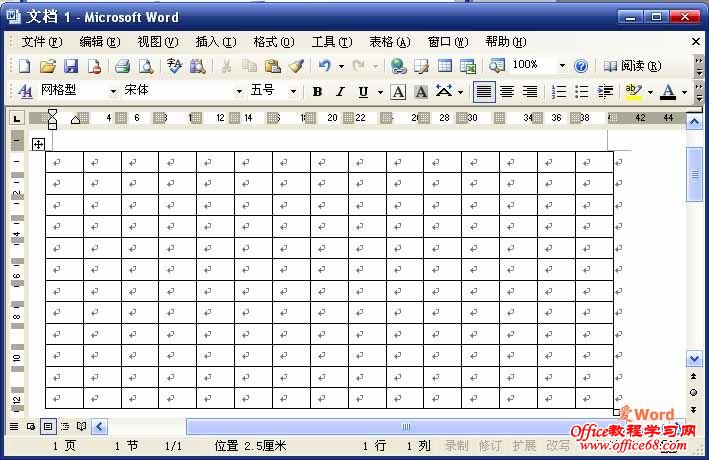Click the printer icon to print
709x460 pixels.
click(x=122, y=66)
